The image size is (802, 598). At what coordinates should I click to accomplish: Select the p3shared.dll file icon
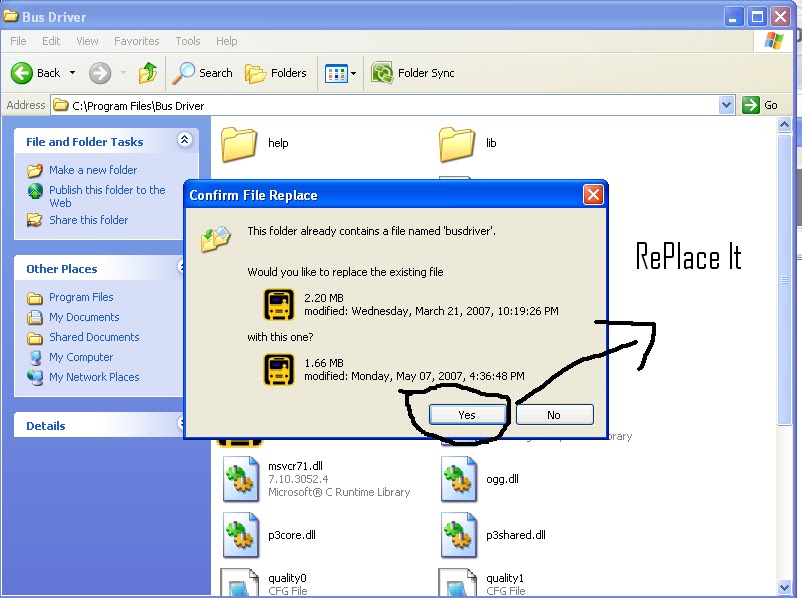point(459,535)
